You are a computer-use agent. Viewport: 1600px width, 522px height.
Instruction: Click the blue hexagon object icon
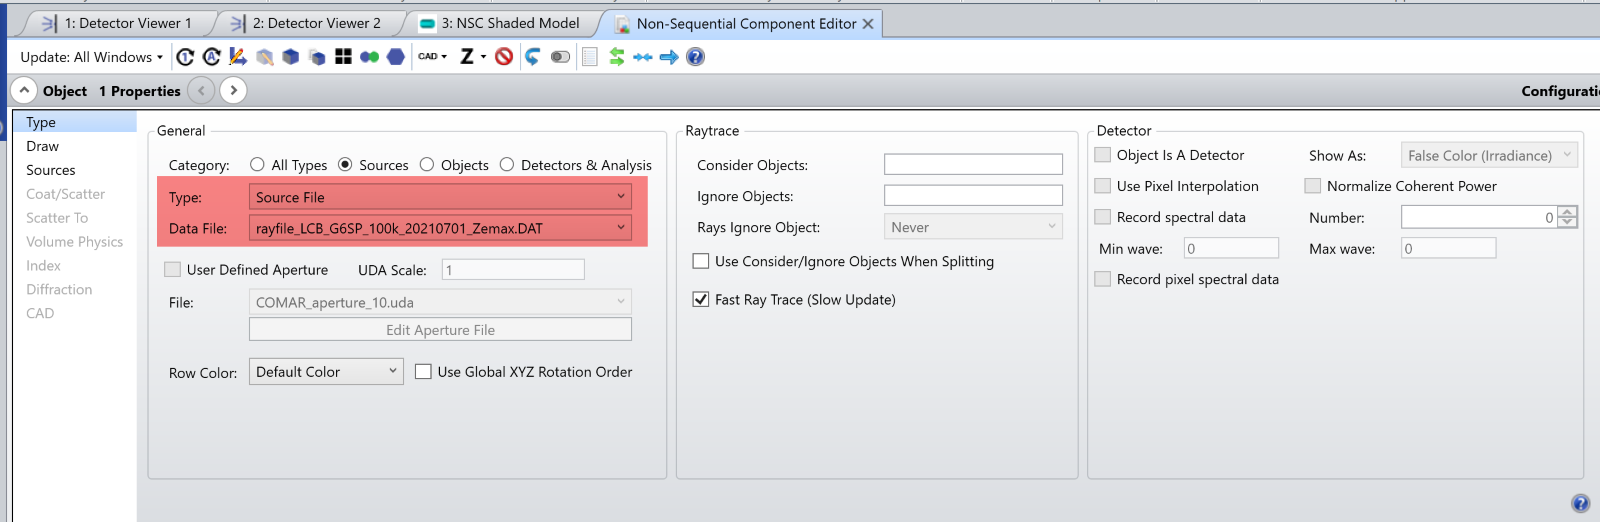pyautogui.click(x=396, y=57)
